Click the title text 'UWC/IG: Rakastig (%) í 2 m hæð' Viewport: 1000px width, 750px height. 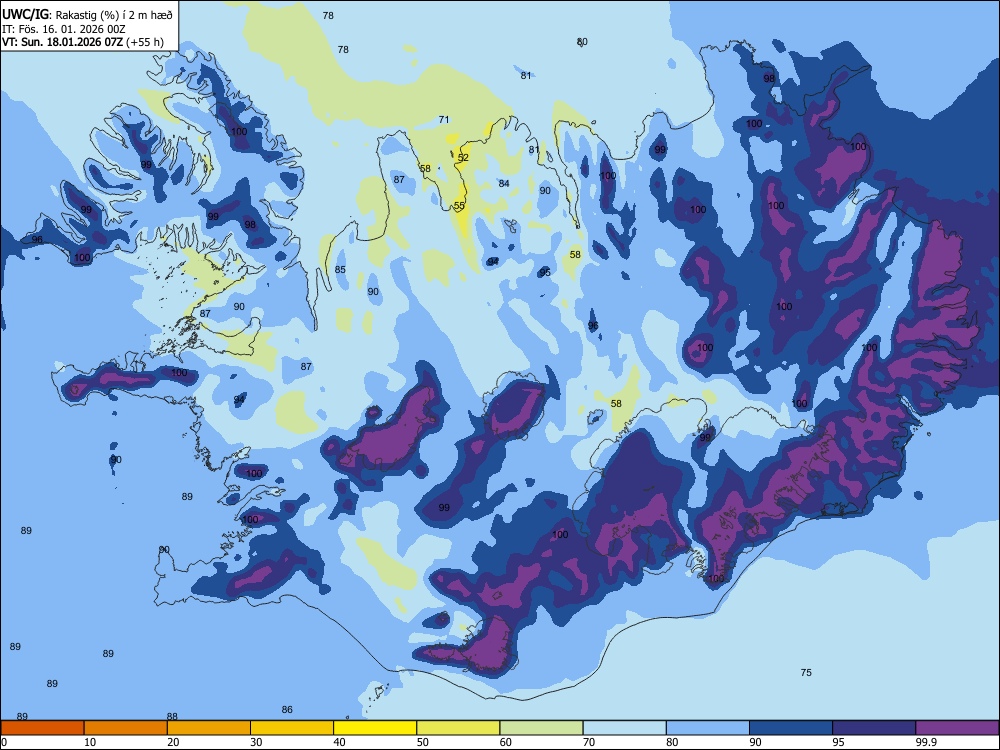[87, 15]
